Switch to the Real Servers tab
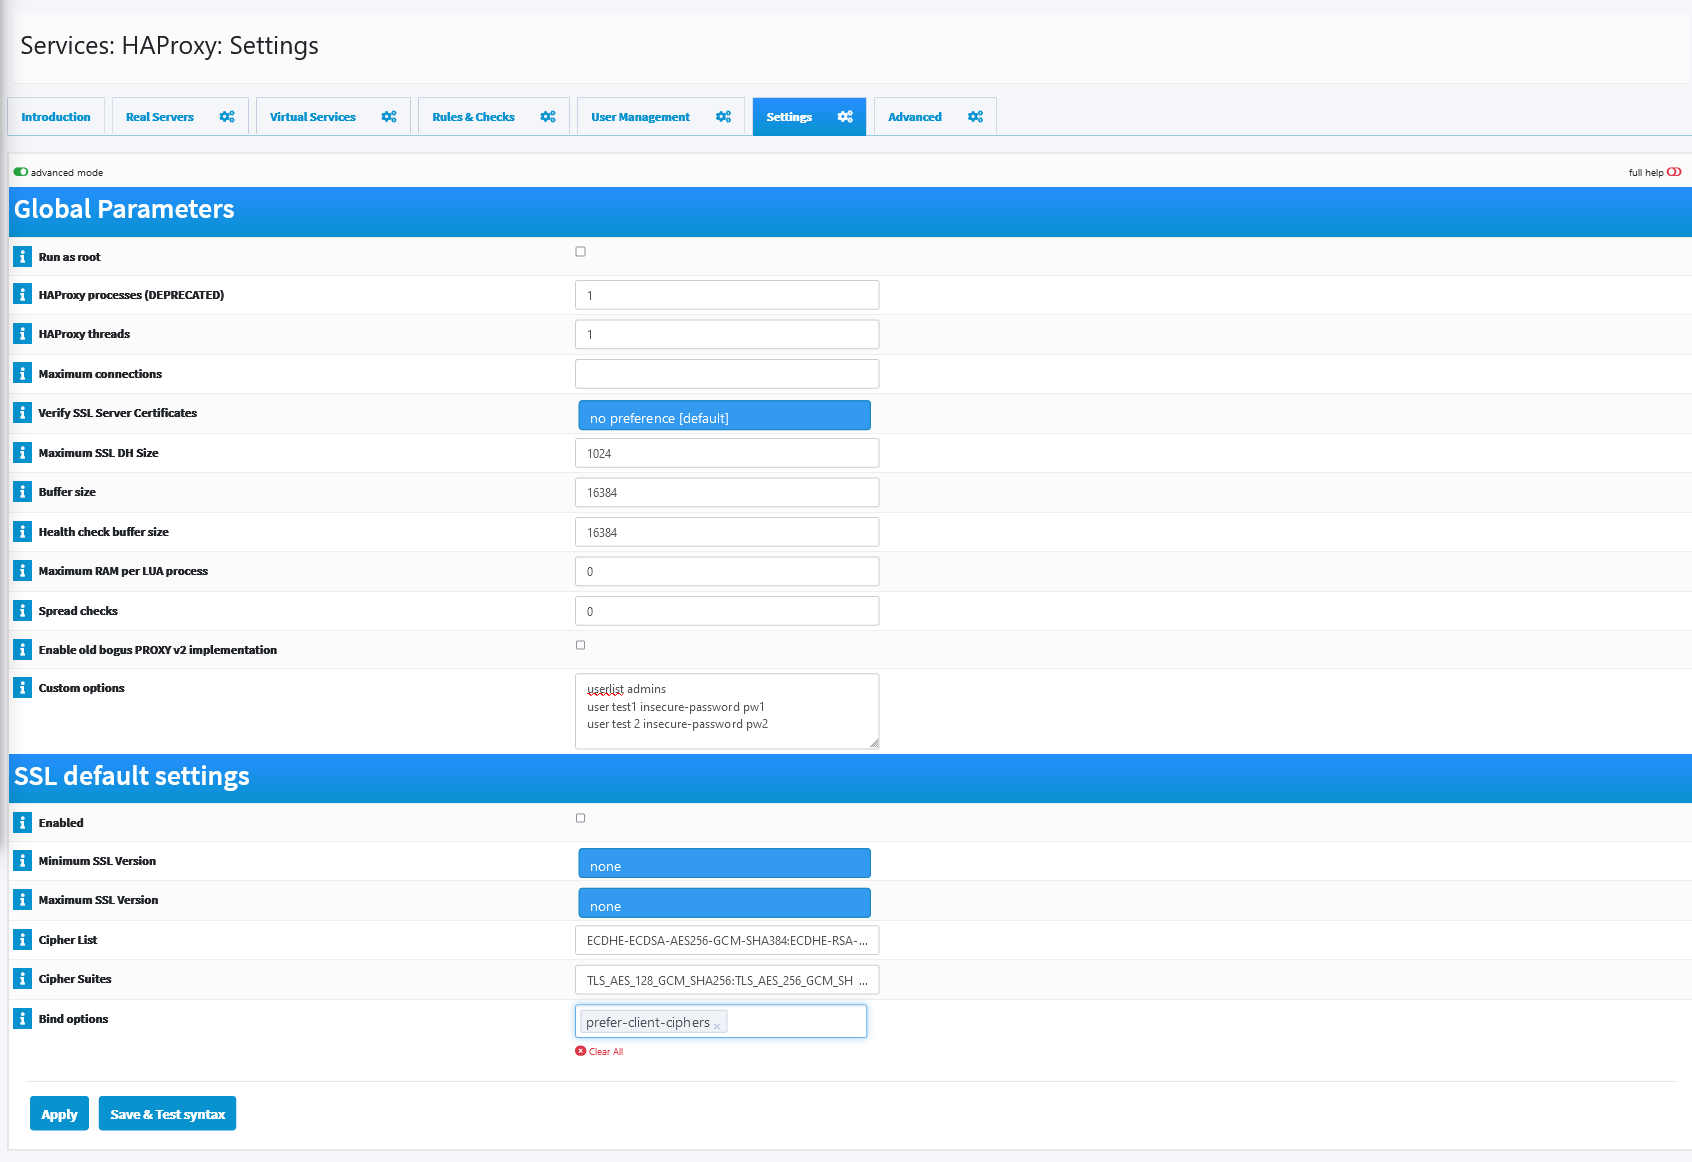The width and height of the screenshot is (1692, 1162). [160, 117]
